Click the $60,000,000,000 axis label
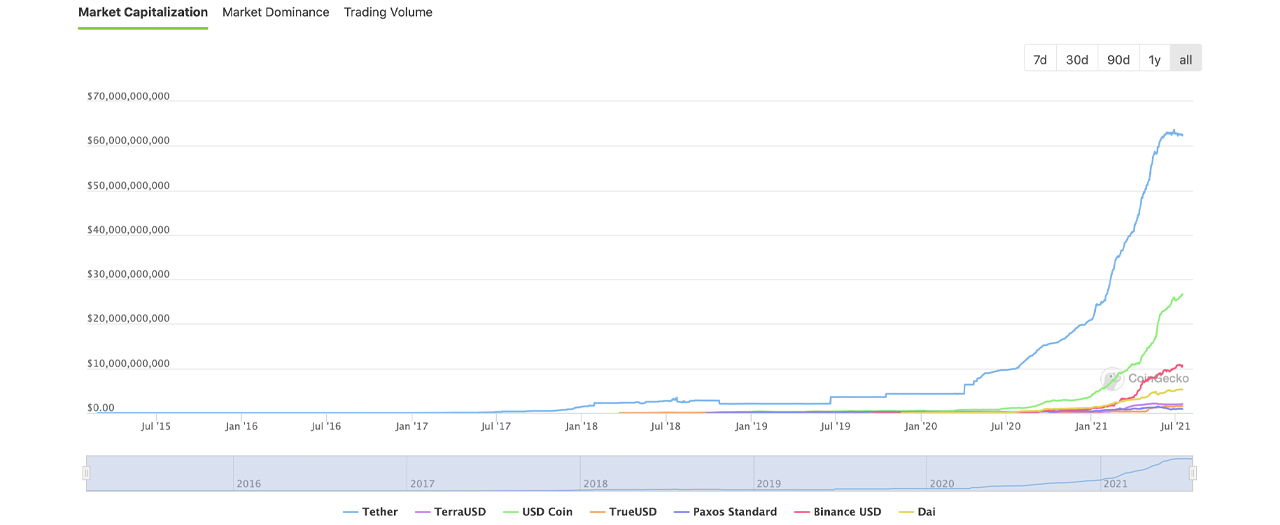Image resolution: width=1280 pixels, height=525 pixels. [x=129, y=141]
